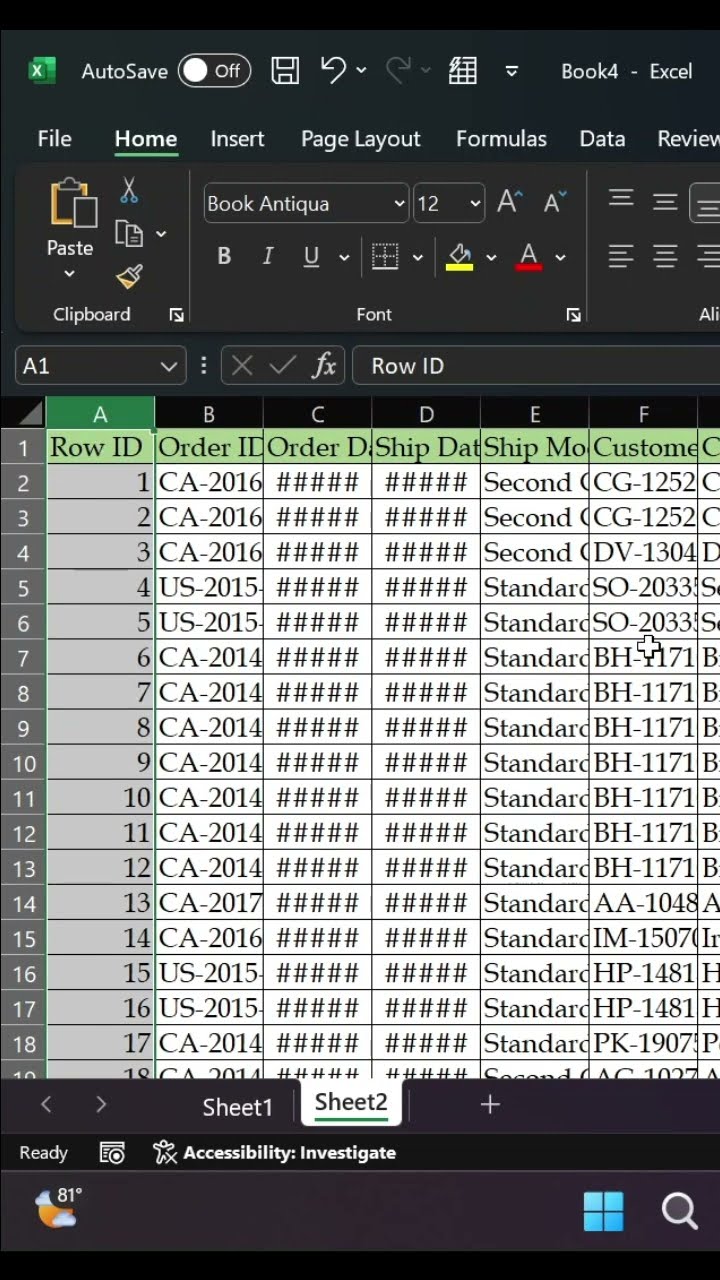720x1280 pixels.
Task: Click the table form icon in Quick Access
Action: (462, 70)
